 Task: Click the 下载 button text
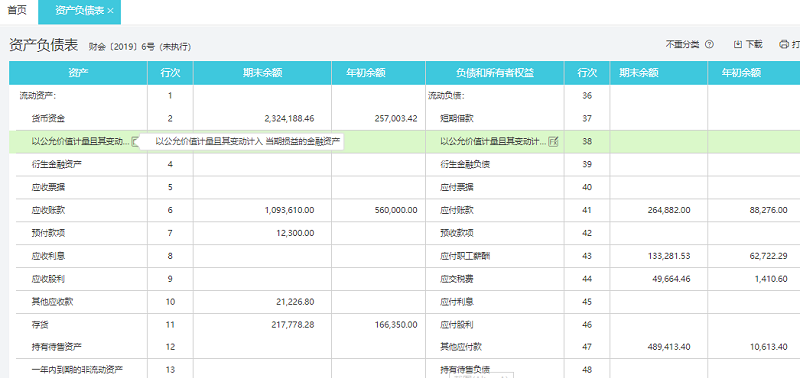pyautogui.click(x=754, y=44)
